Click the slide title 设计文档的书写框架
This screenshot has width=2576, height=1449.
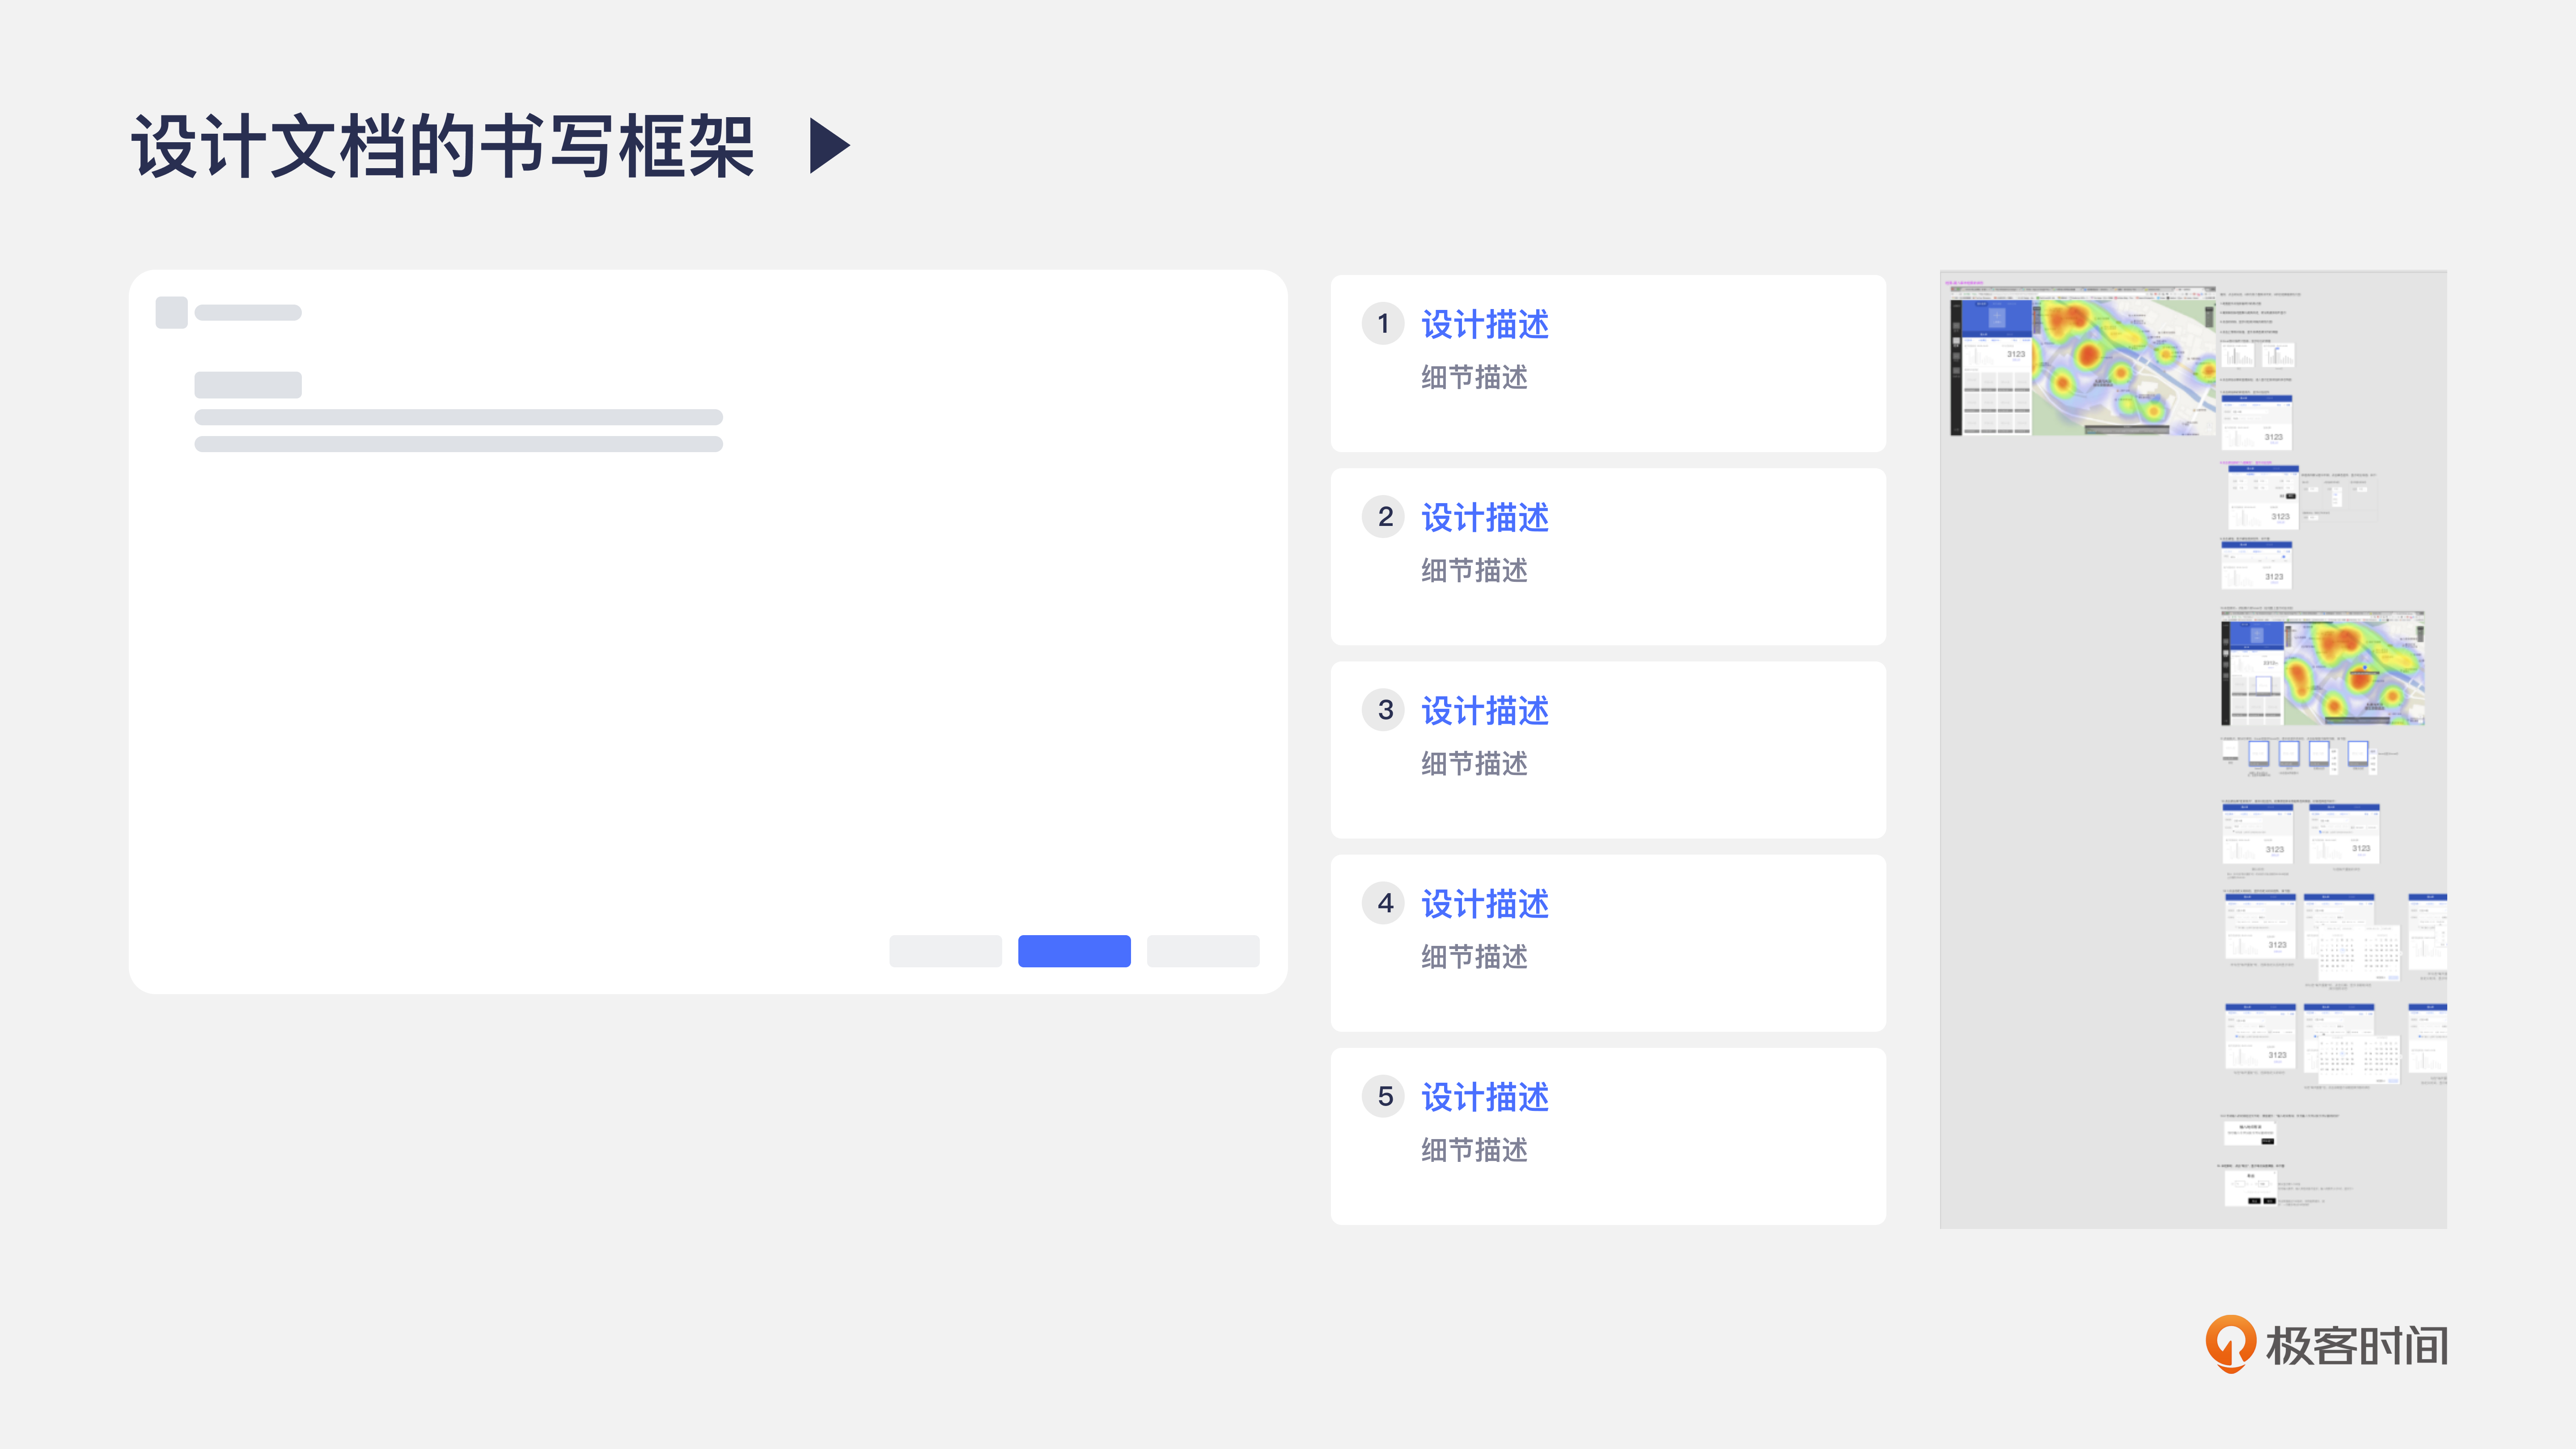(443, 146)
